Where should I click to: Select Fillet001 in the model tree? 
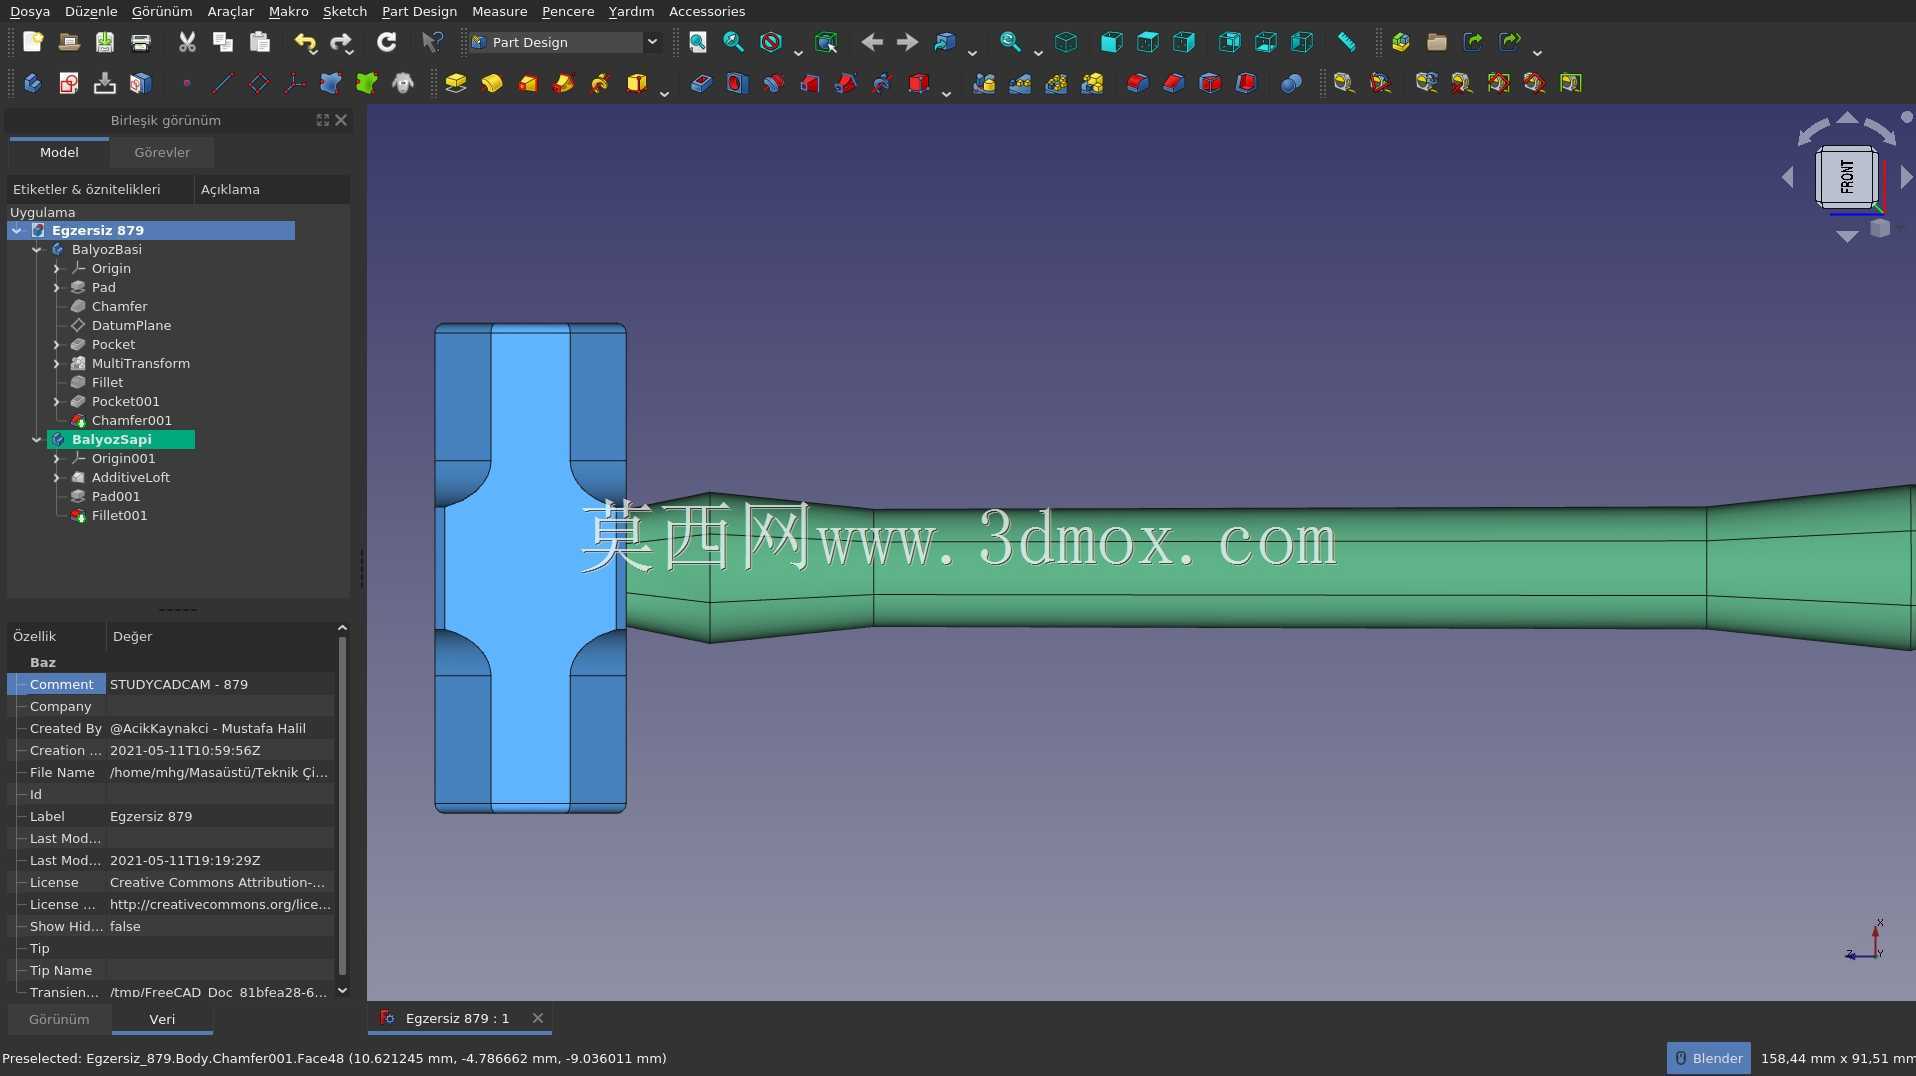(119, 515)
